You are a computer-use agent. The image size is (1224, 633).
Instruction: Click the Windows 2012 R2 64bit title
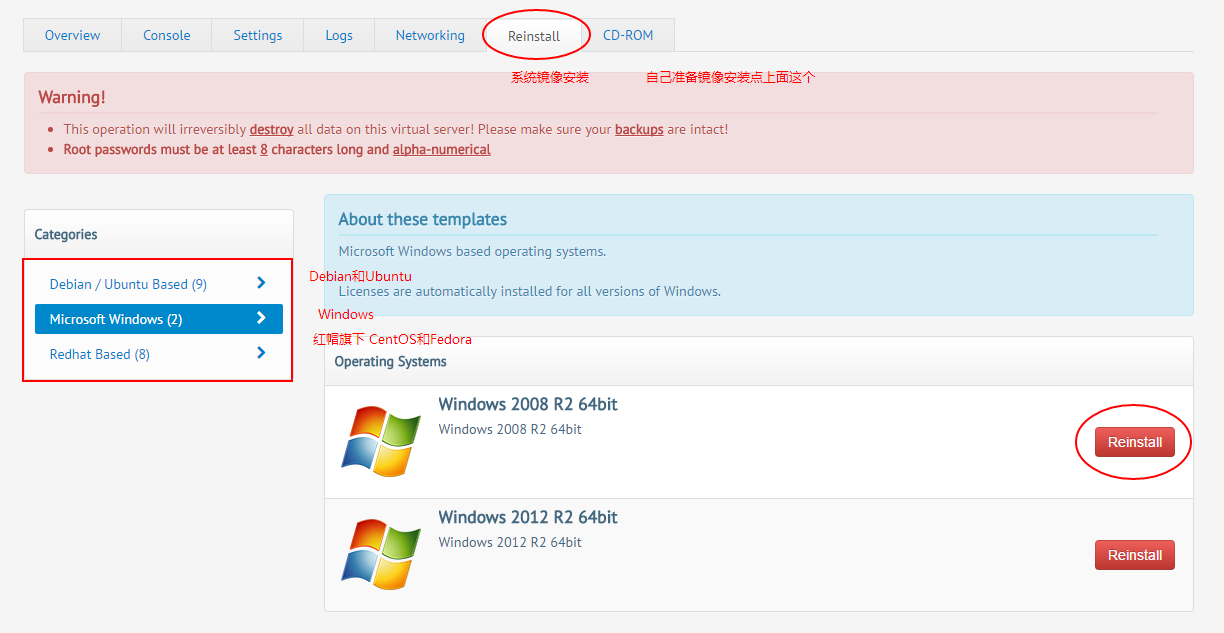click(x=528, y=518)
